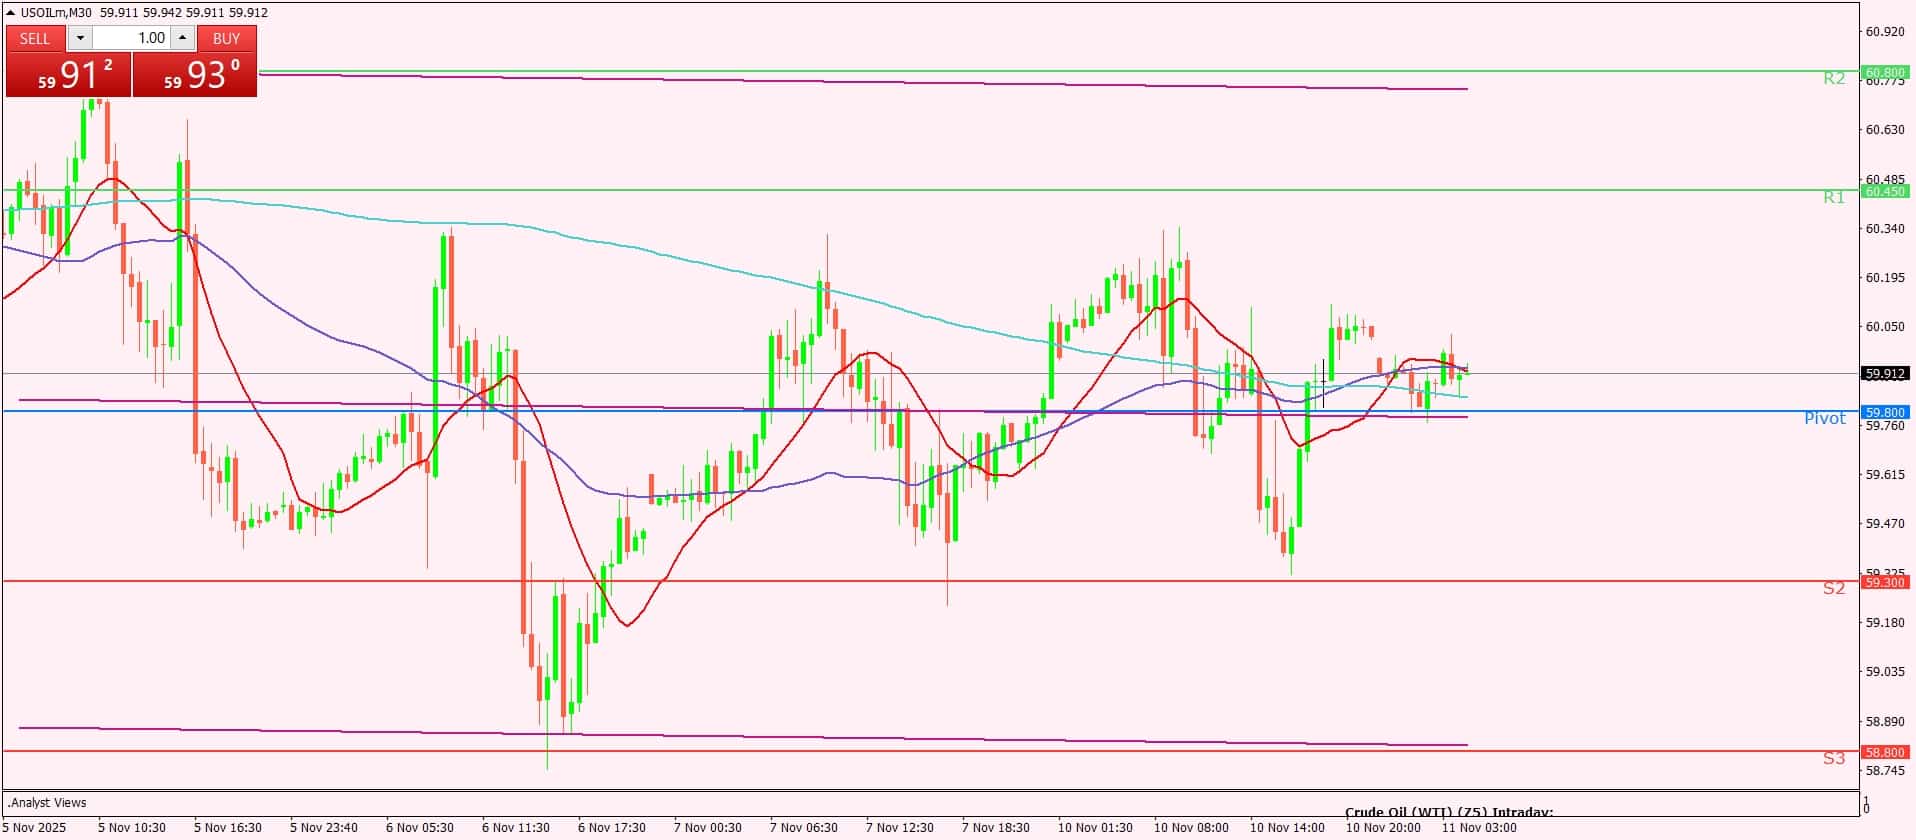Click the blue 59.800 pivot price tag
The image size is (1916, 840).
[1885, 412]
